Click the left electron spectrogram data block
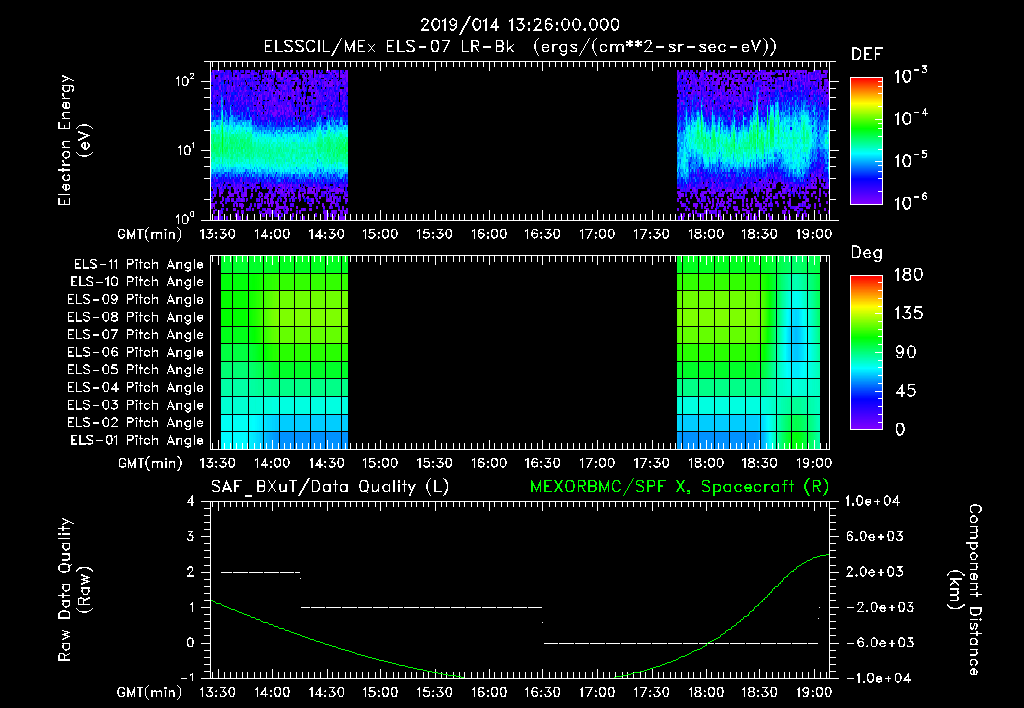 (279, 144)
